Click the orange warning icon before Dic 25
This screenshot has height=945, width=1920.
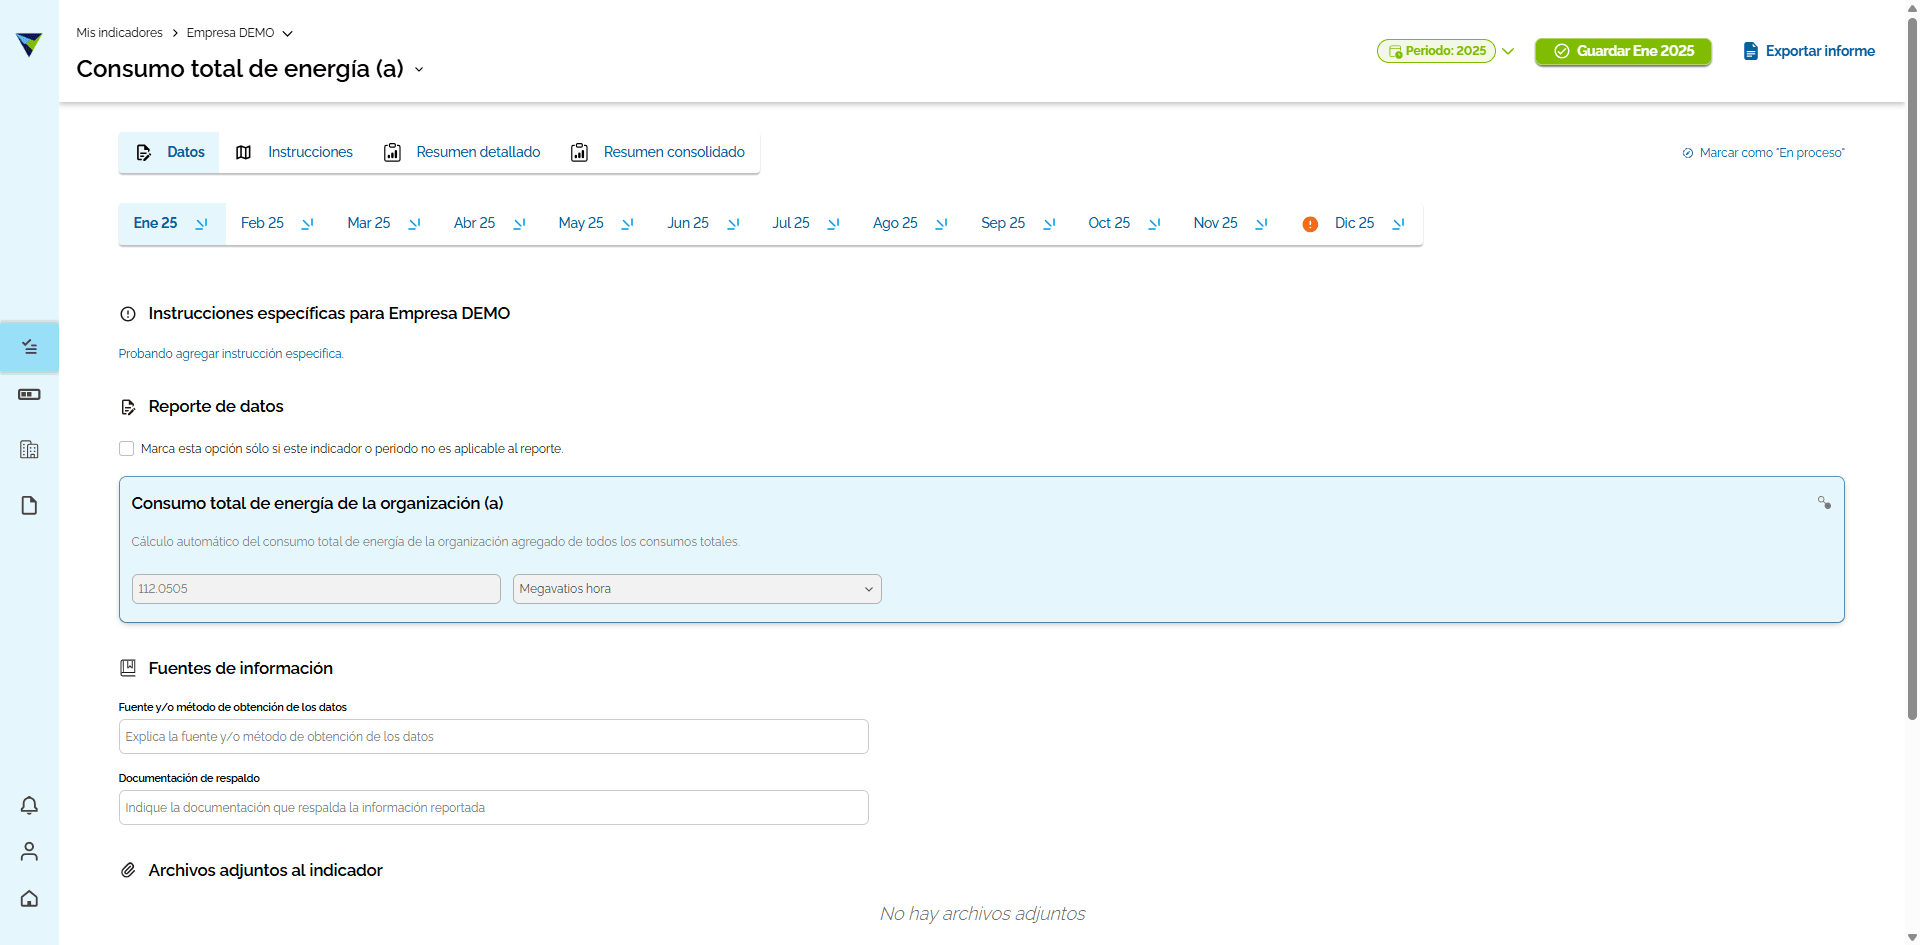tap(1310, 224)
